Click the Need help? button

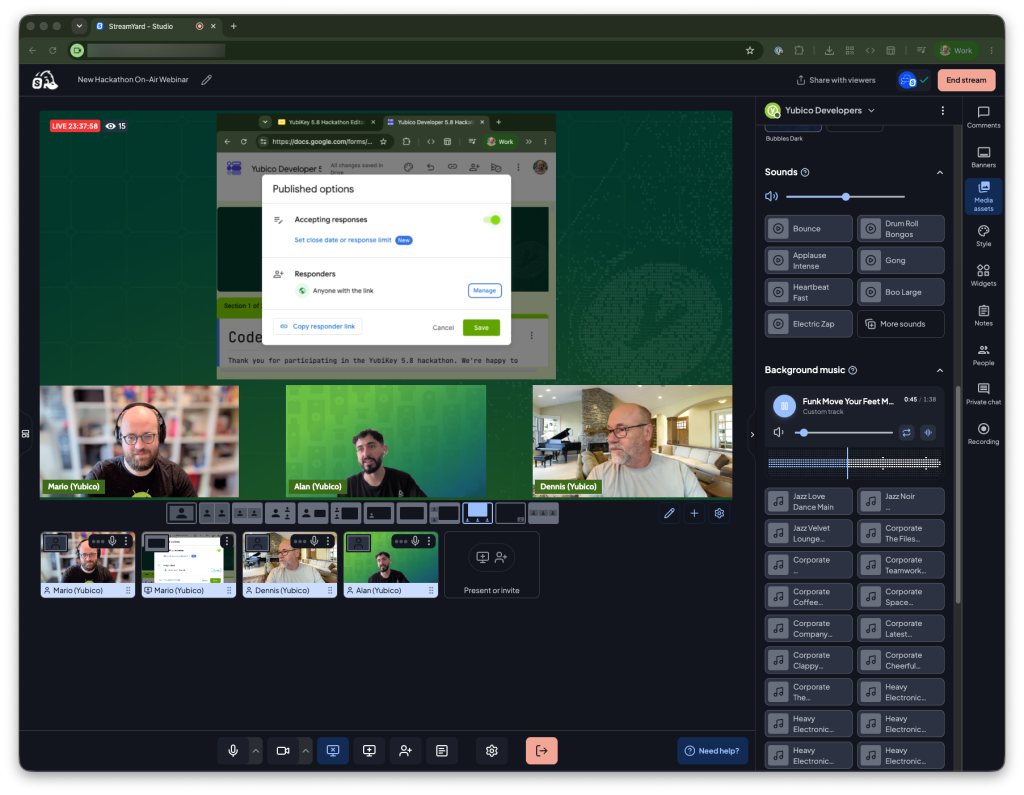pos(712,751)
